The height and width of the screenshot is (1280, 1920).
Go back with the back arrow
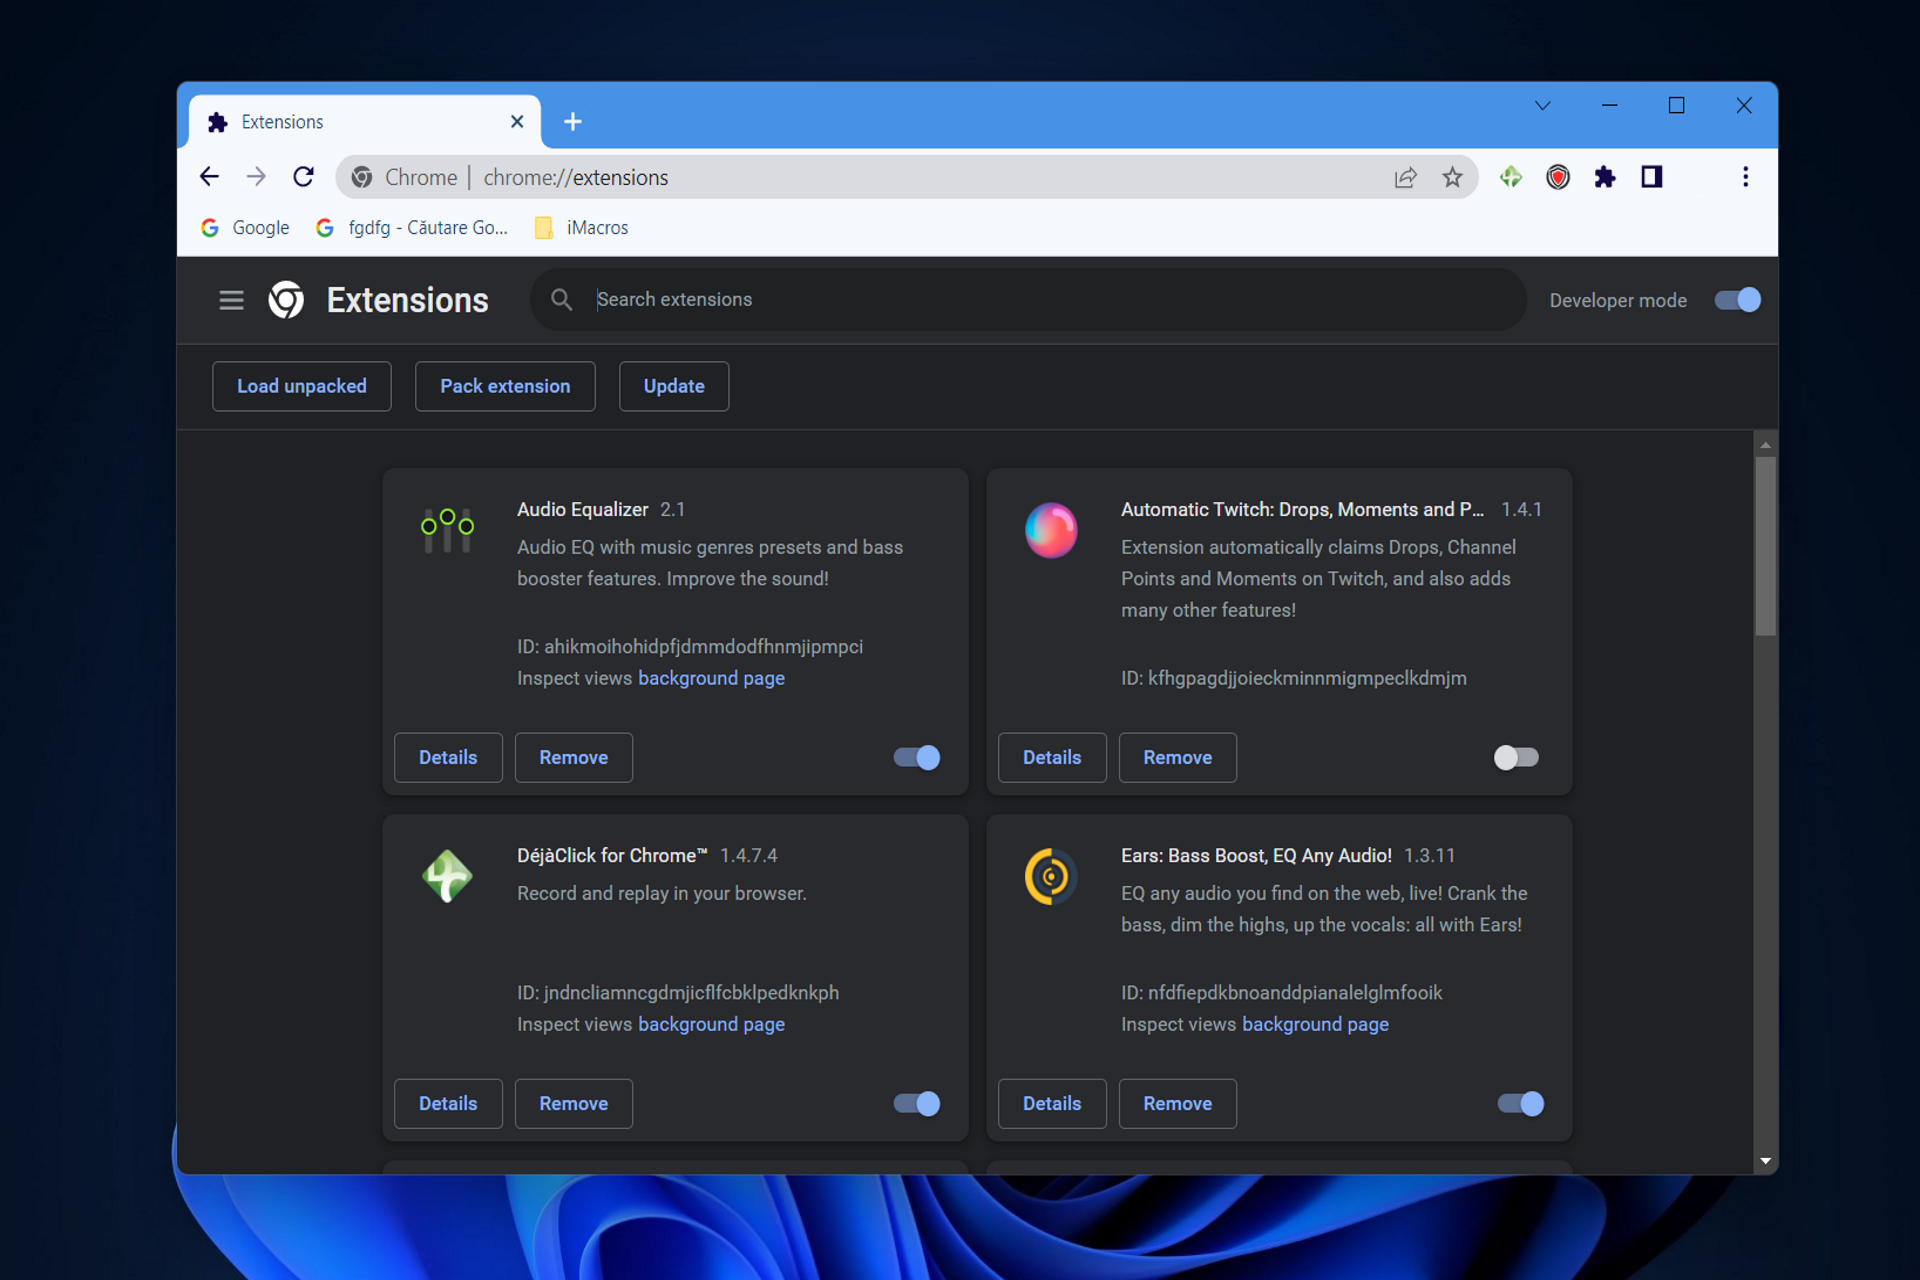click(209, 177)
